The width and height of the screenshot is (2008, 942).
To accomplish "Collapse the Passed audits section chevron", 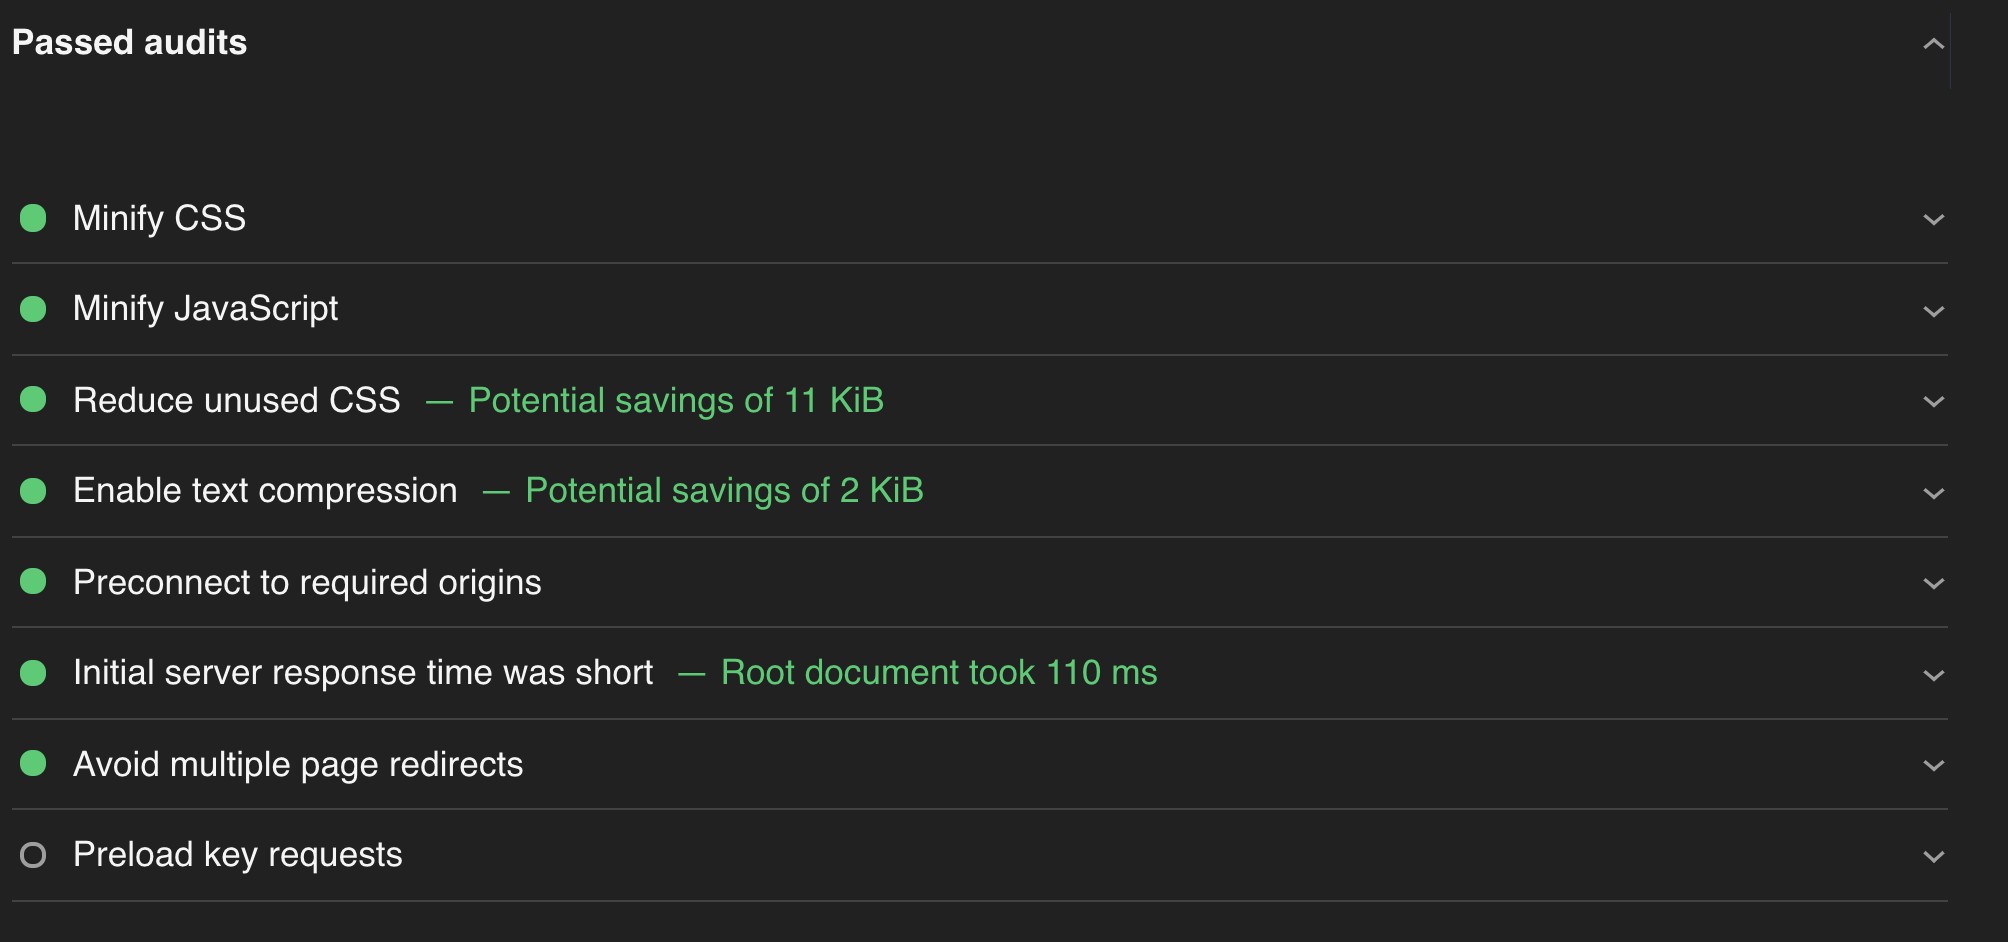I will 1933,43.
